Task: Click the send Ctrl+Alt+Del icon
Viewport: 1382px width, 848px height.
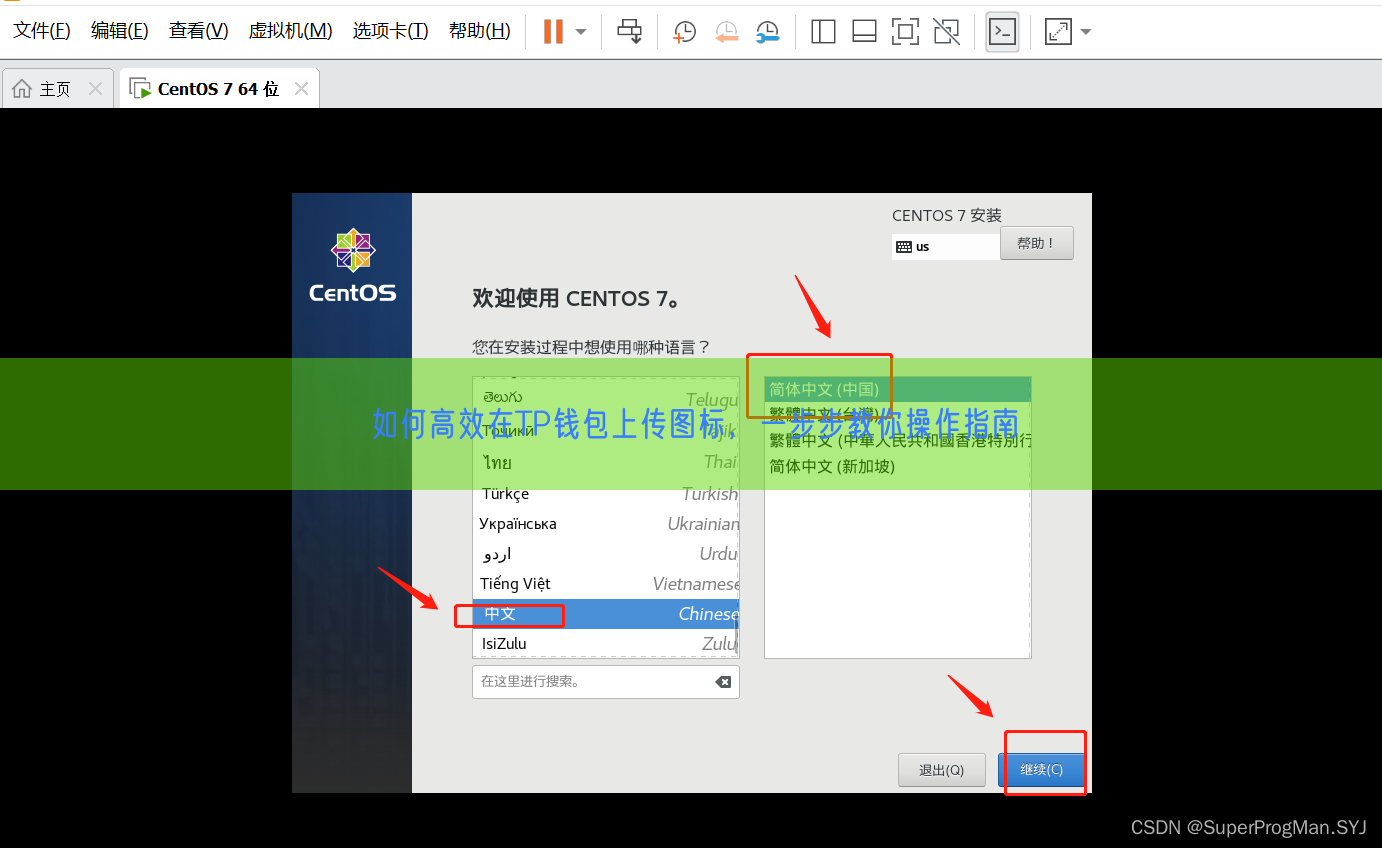Action: pyautogui.click(x=629, y=32)
